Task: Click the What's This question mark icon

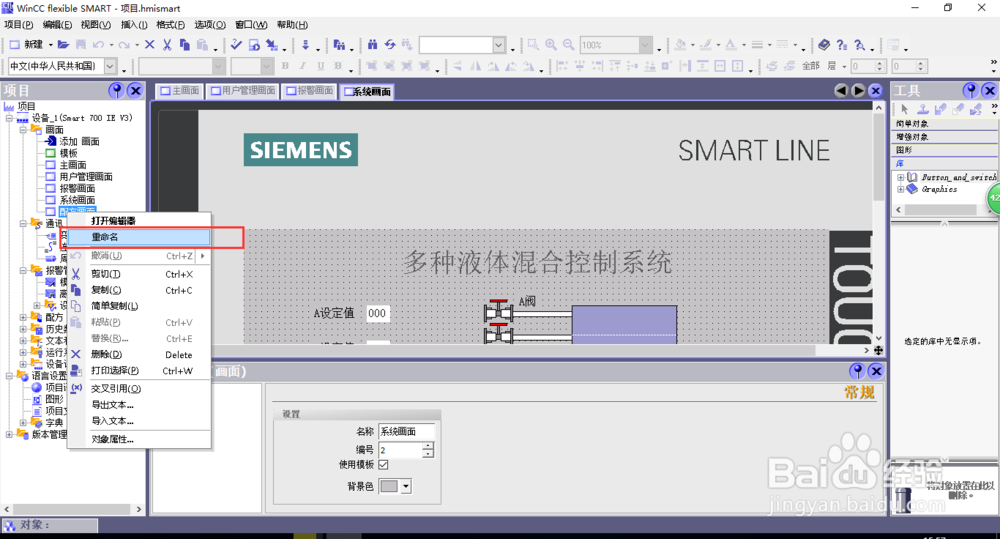Action: click(x=842, y=45)
